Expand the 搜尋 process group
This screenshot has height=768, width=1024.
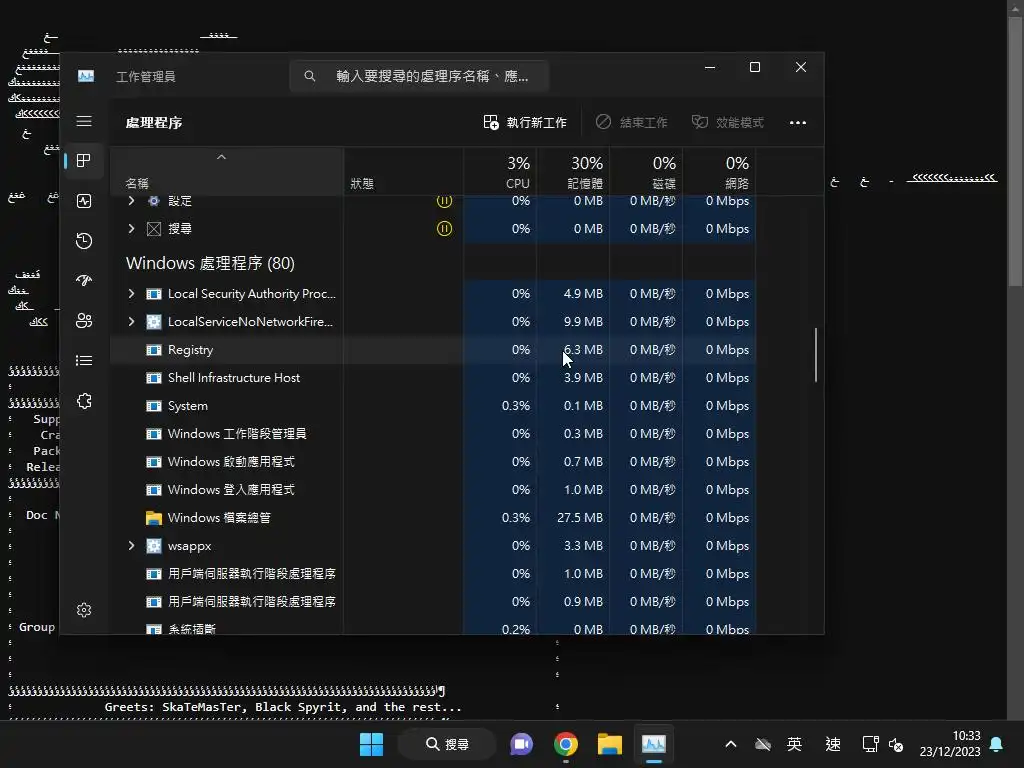pos(131,229)
